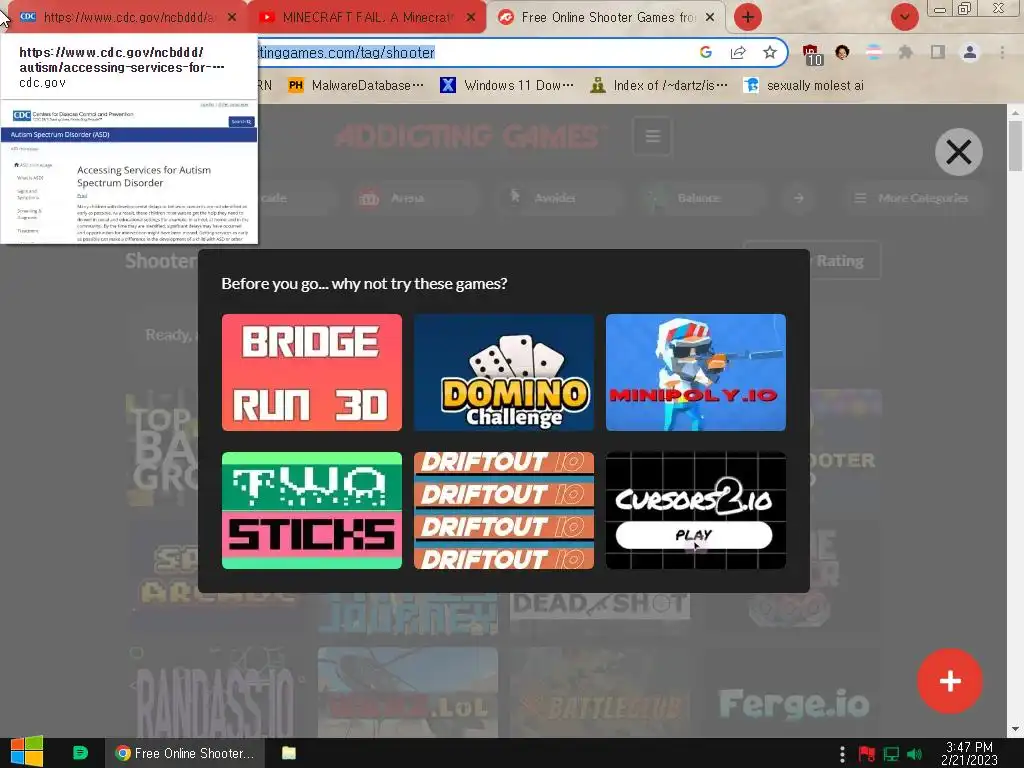
Task: Open a new browser tab
Action: (748, 17)
